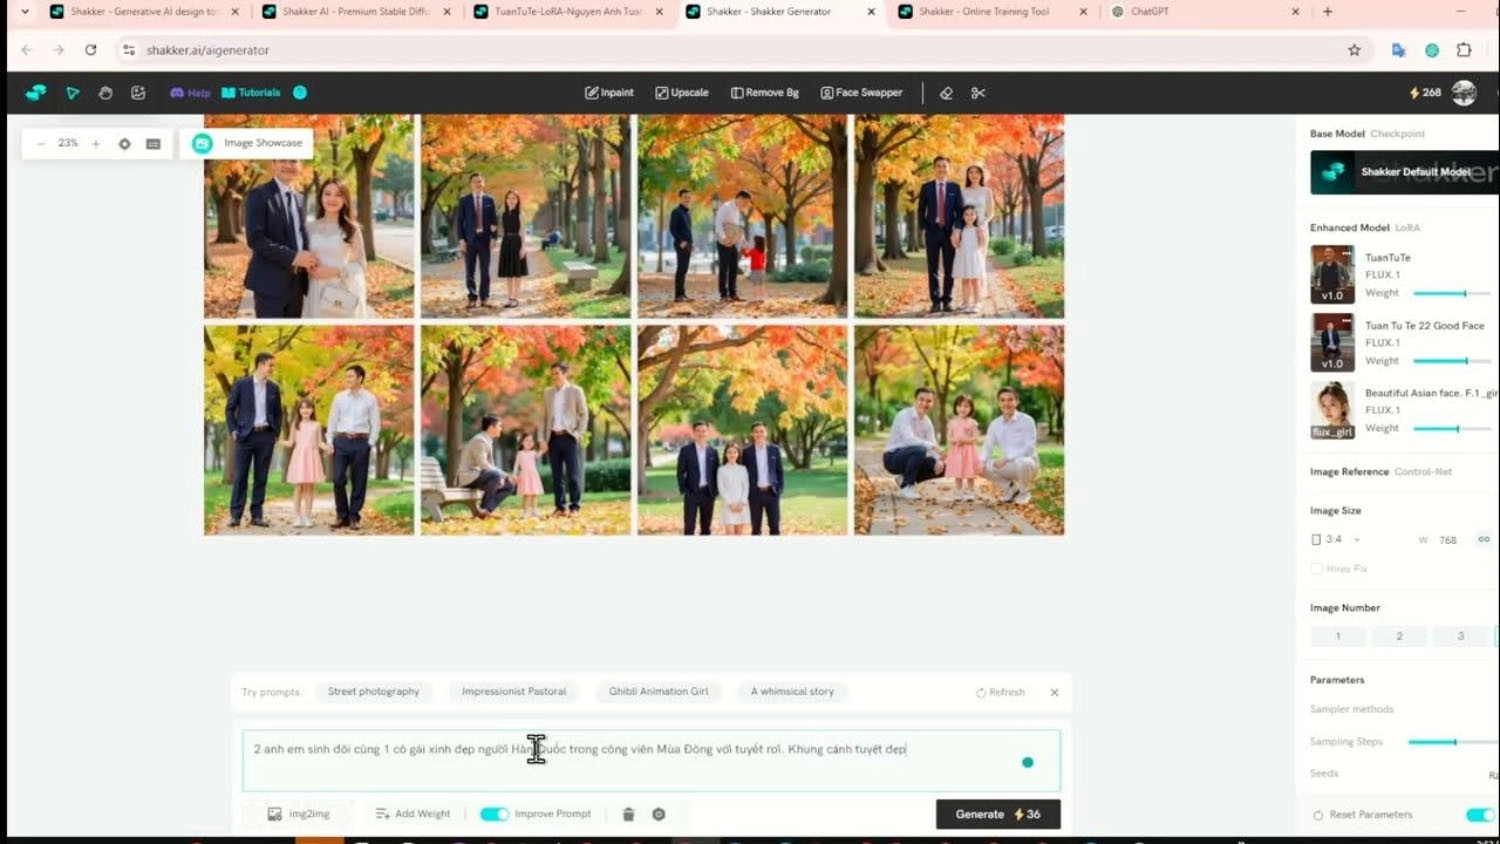
Task: Open Image Showcase panel
Action: (x=247, y=143)
